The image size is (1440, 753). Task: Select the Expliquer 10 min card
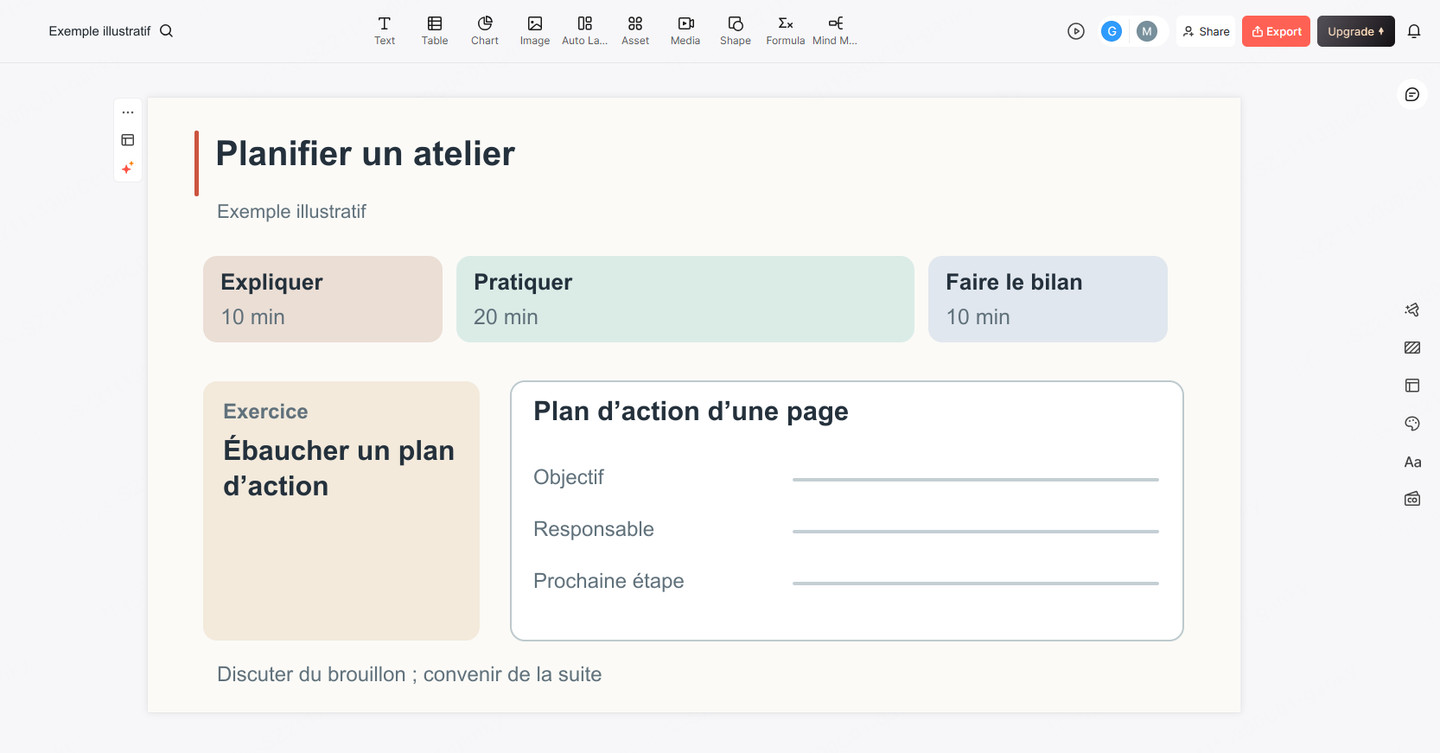(323, 299)
